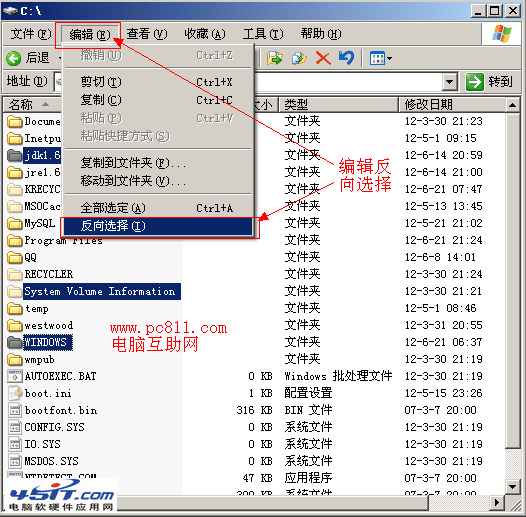Click the blue Undo arrow toolbar icon
The image size is (526, 517).
point(346,58)
